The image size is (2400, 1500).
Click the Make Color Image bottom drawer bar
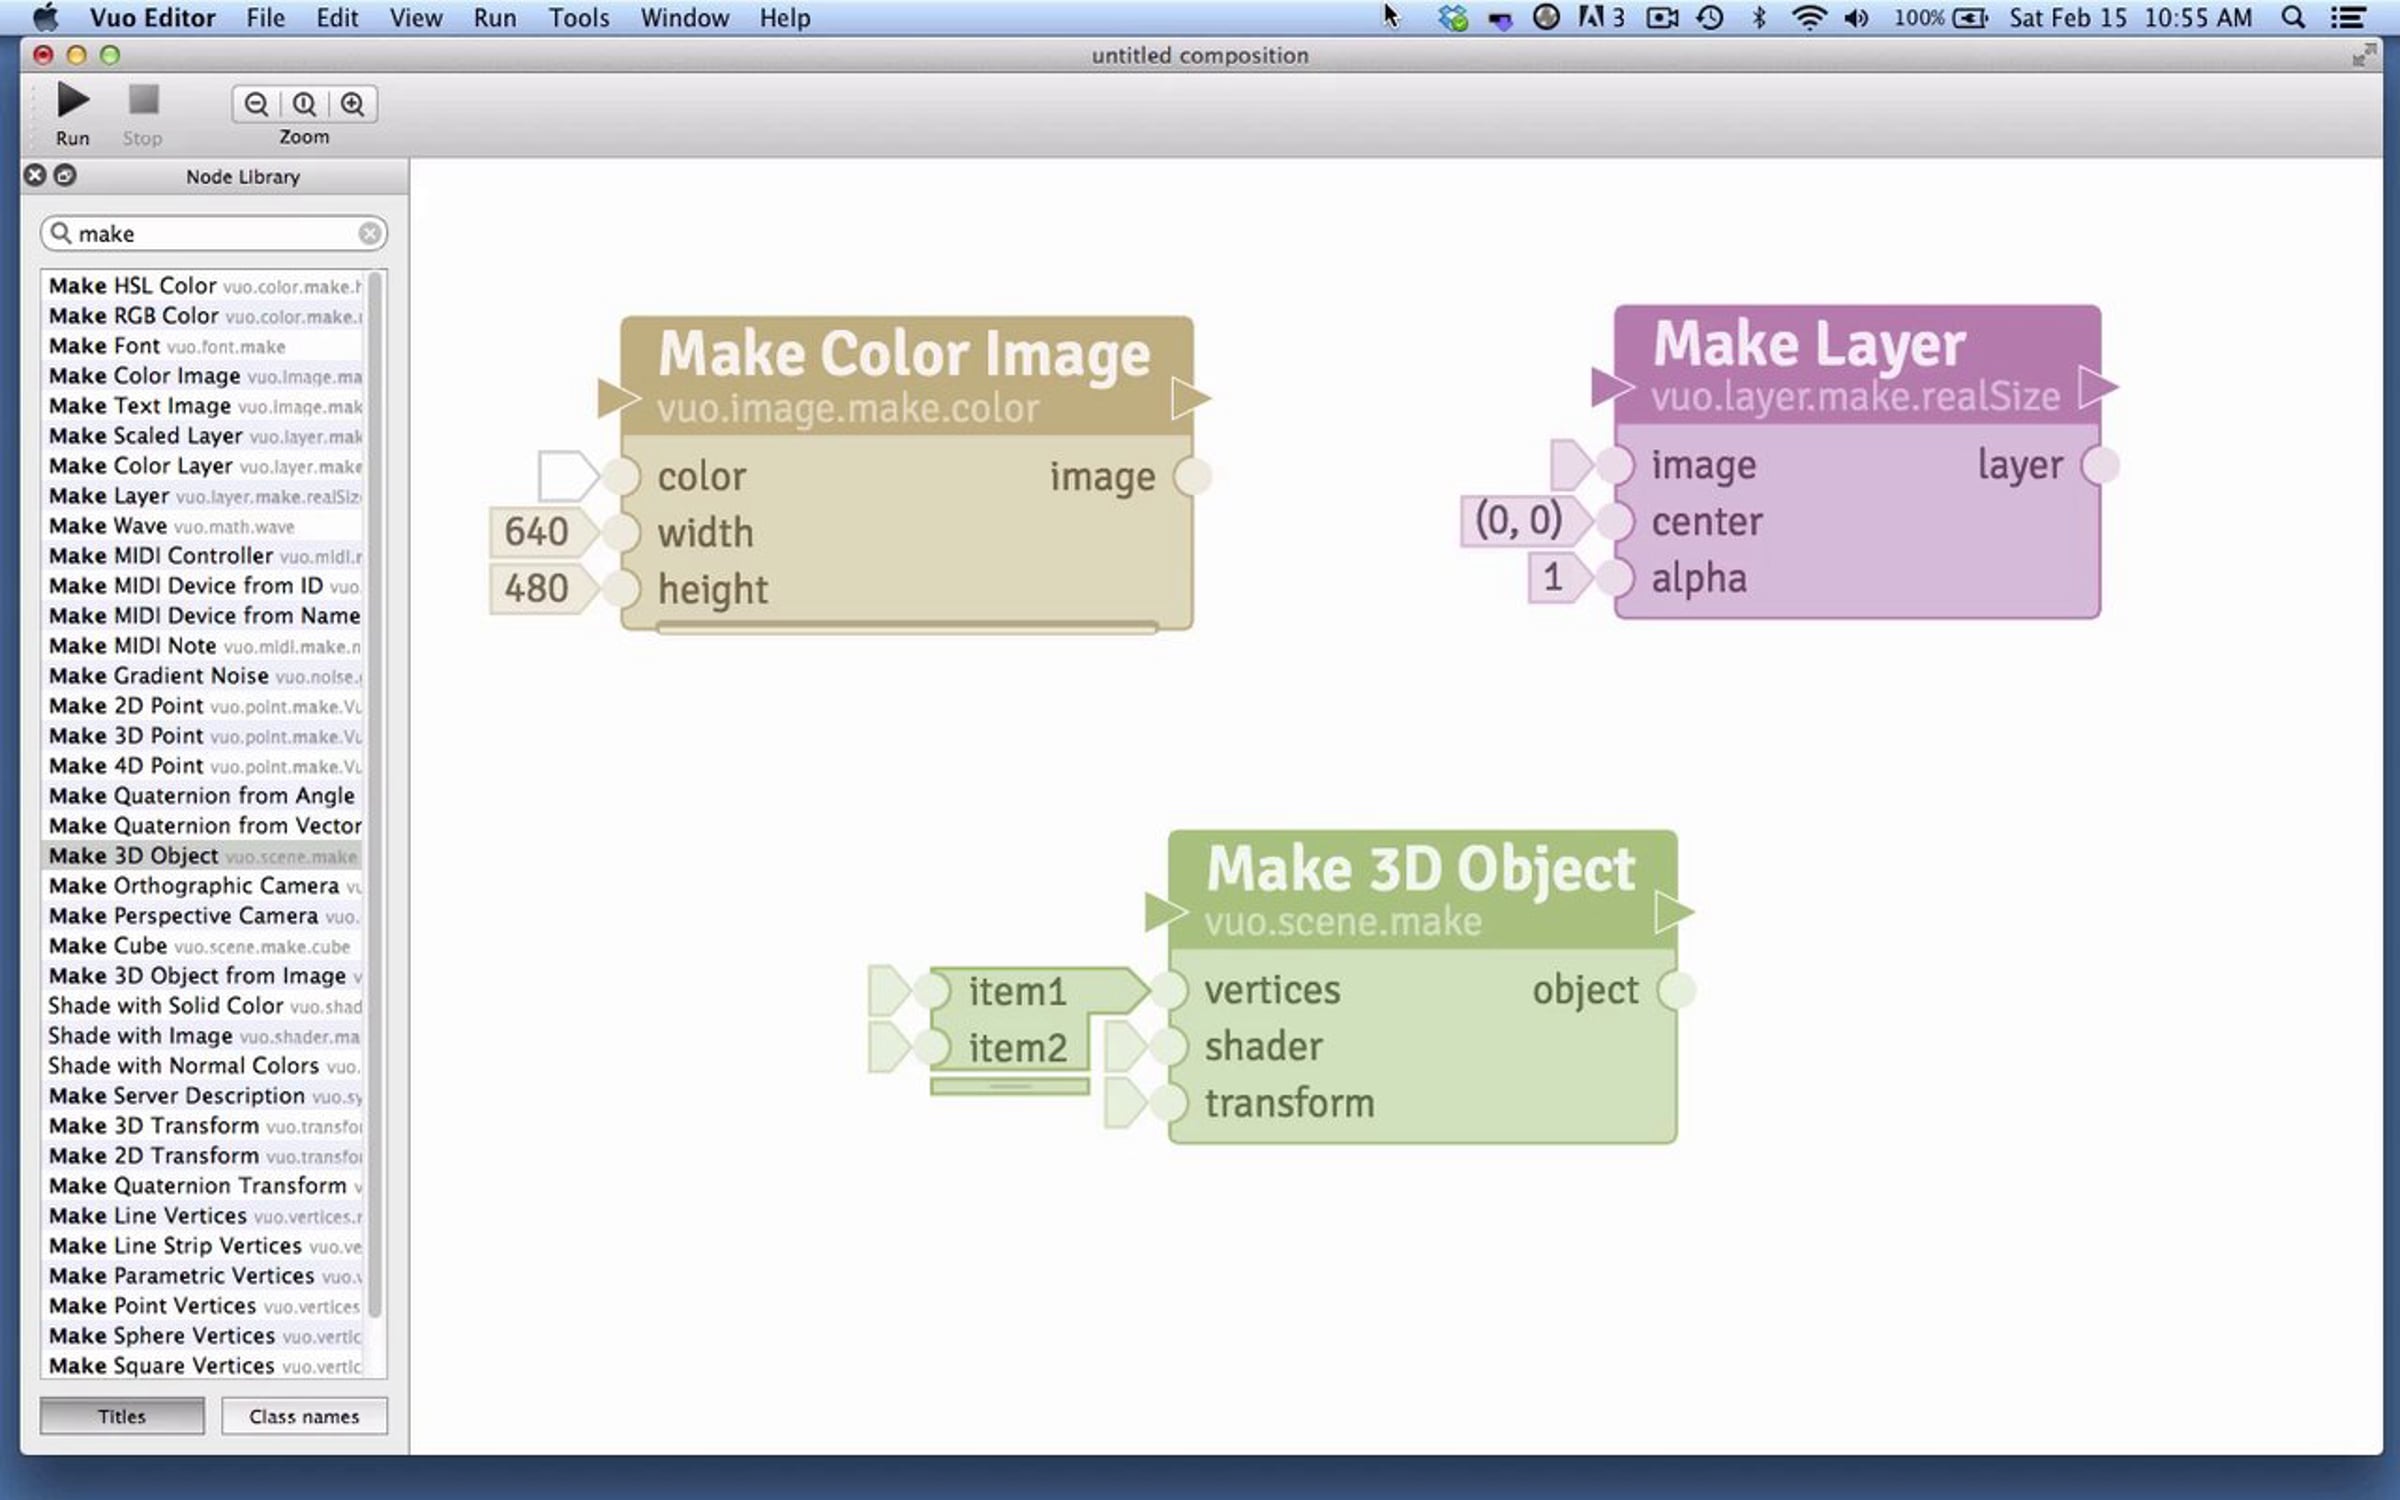[906, 627]
